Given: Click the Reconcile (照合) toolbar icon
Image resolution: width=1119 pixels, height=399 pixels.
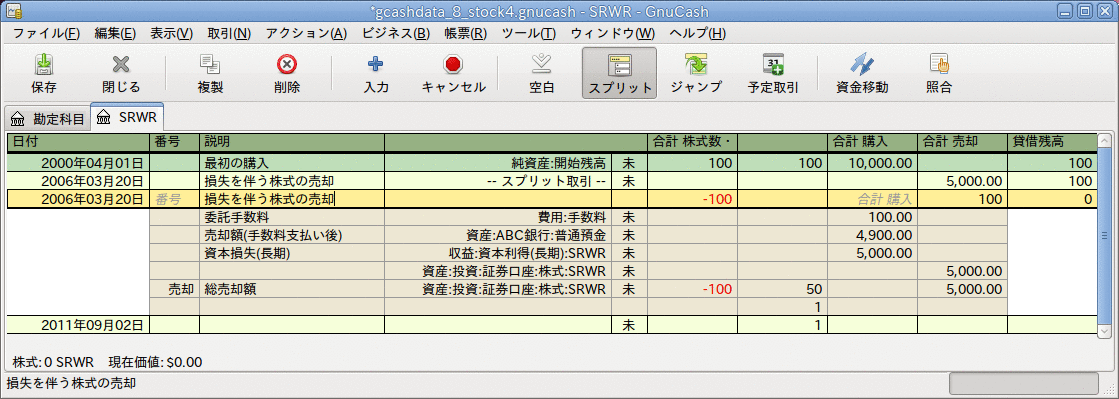Looking at the screenshot, I should click(938, 74).
